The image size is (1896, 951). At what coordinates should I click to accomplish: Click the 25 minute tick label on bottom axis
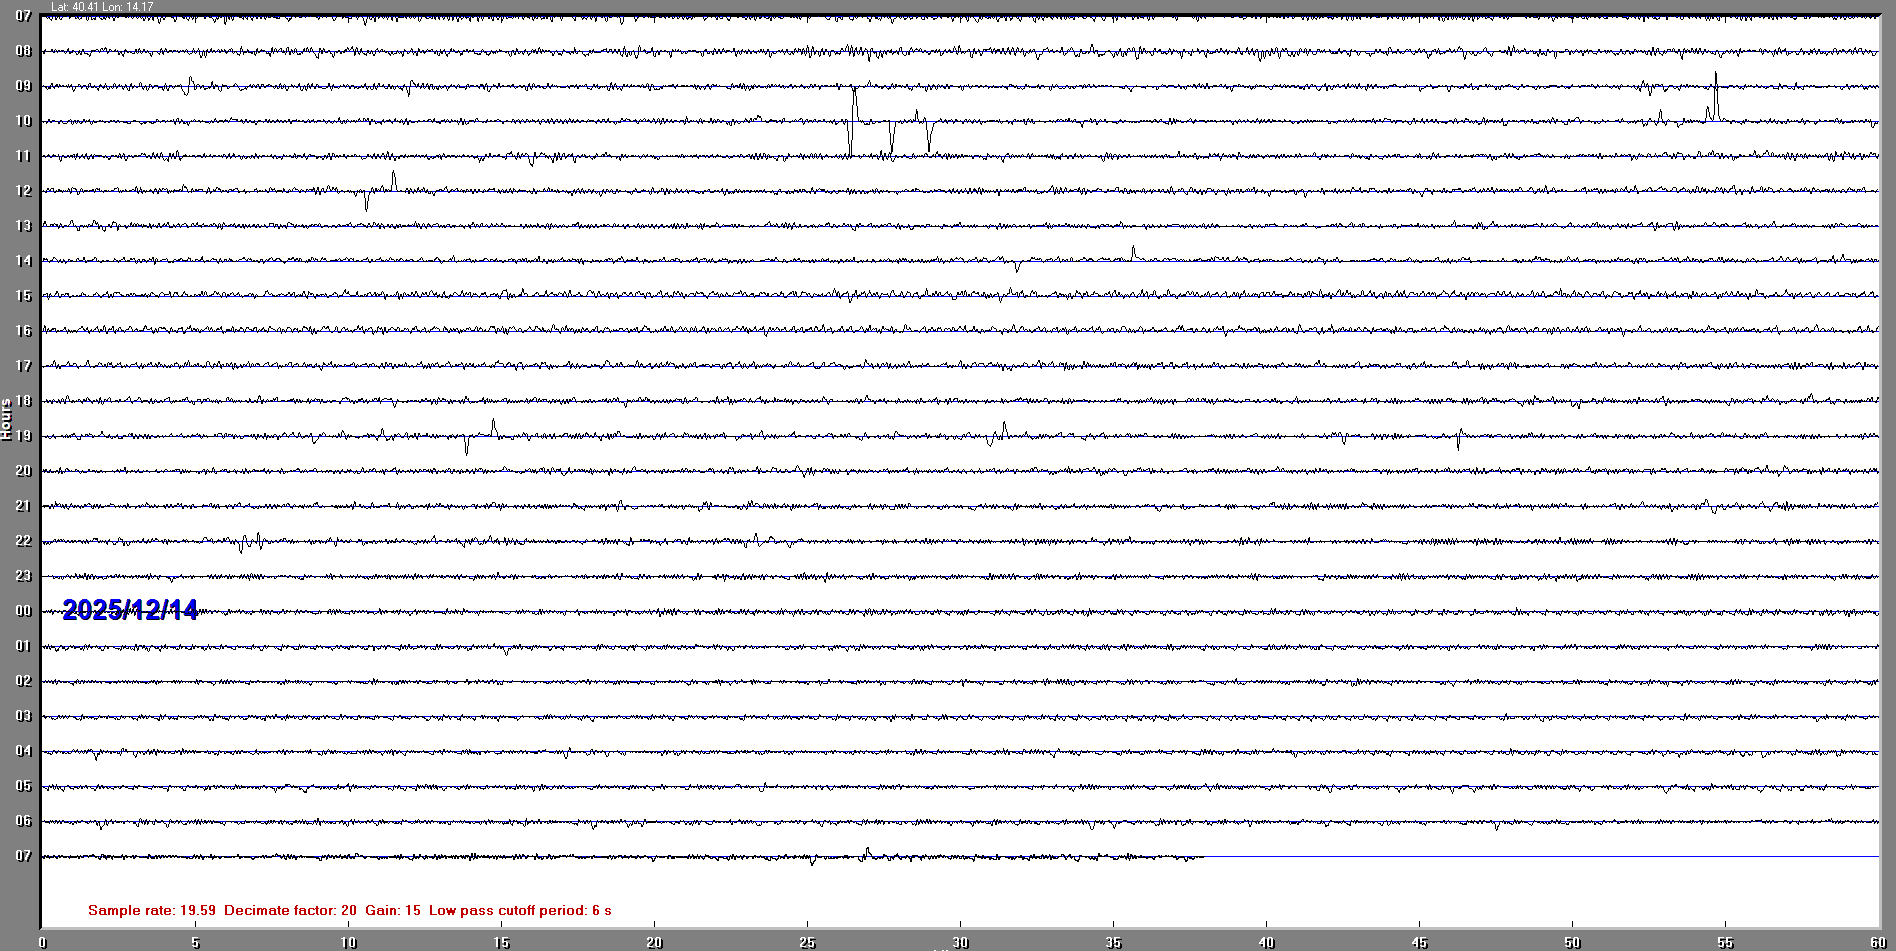pyautogui.click(x=807, y=942)
